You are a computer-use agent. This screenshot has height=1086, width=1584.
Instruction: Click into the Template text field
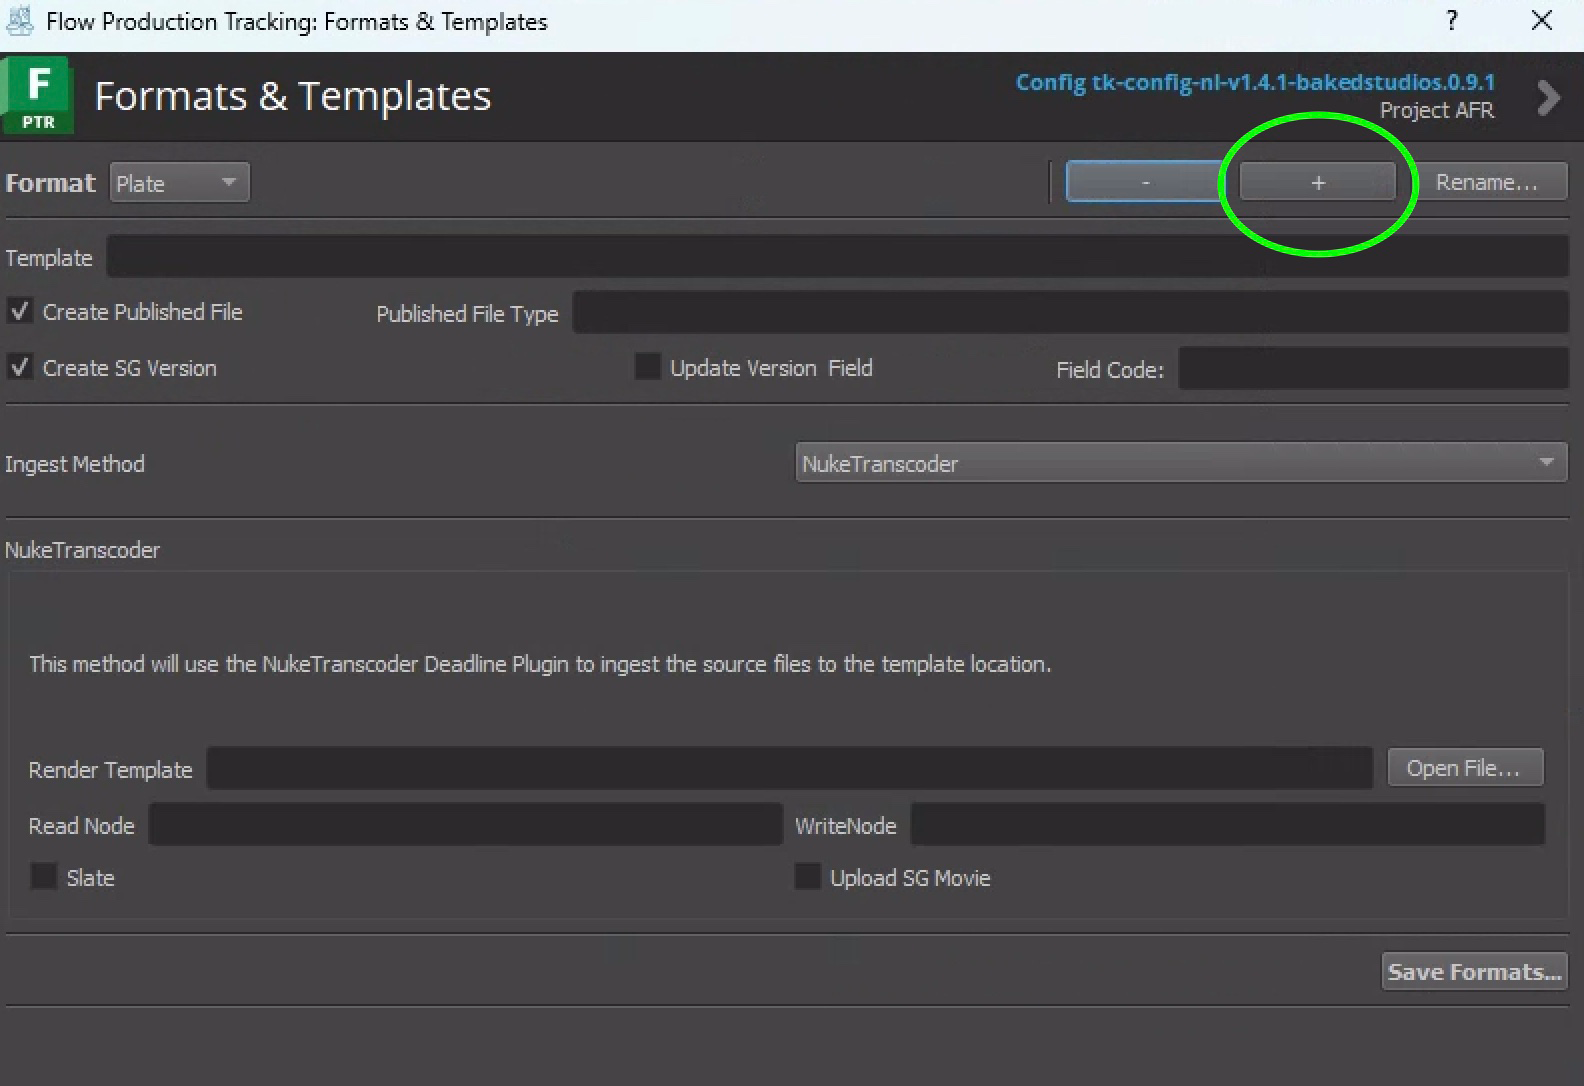pos(836,257)
